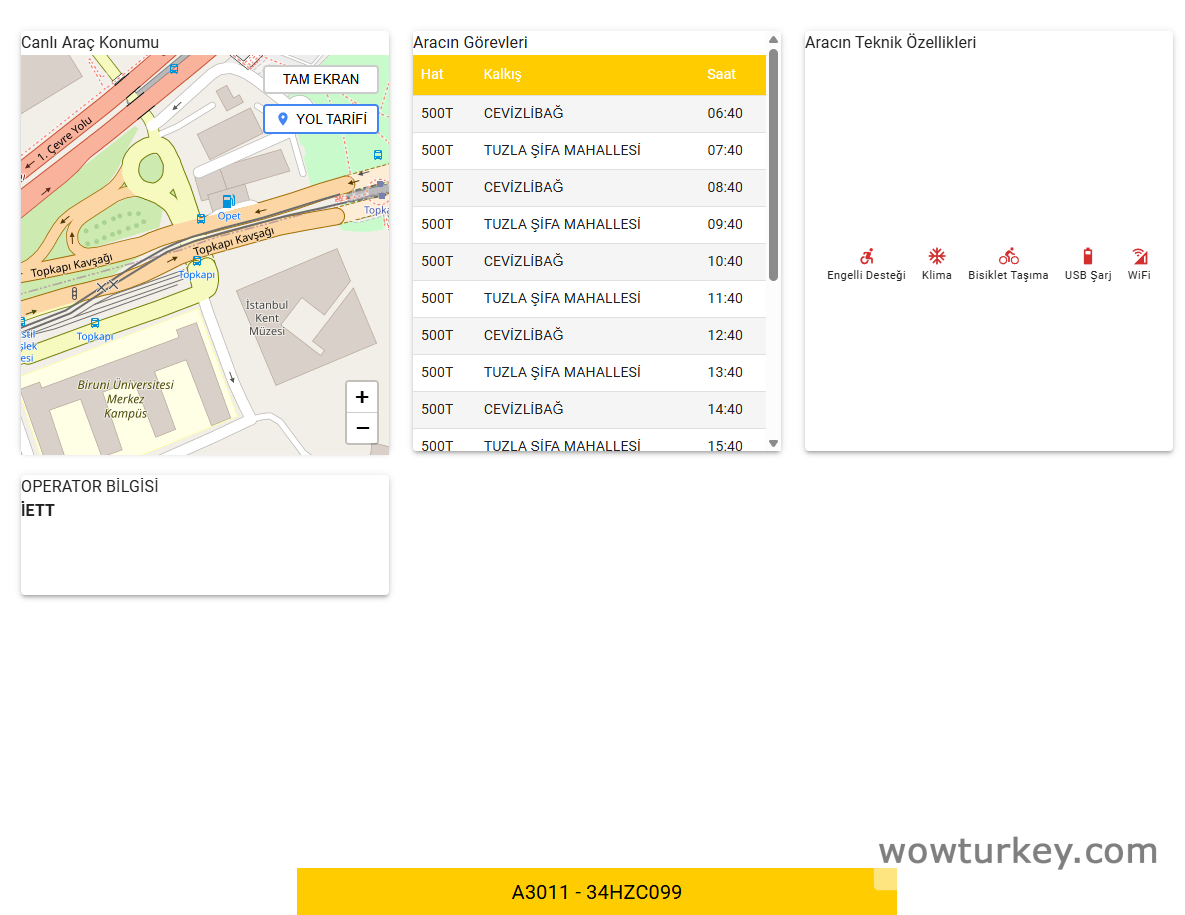Click the bus stop icon above Topkapı label
The image size is (1185, 915).
pos(95,322)
